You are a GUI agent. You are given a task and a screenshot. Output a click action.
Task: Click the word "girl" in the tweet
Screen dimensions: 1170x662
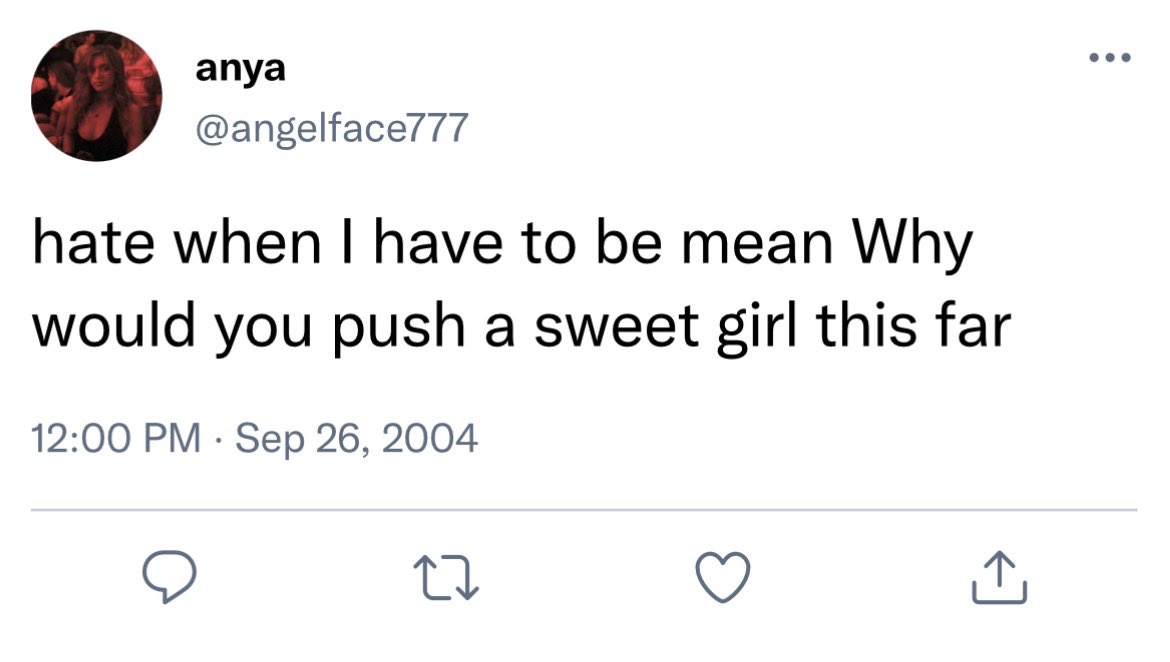pos(757,328)
